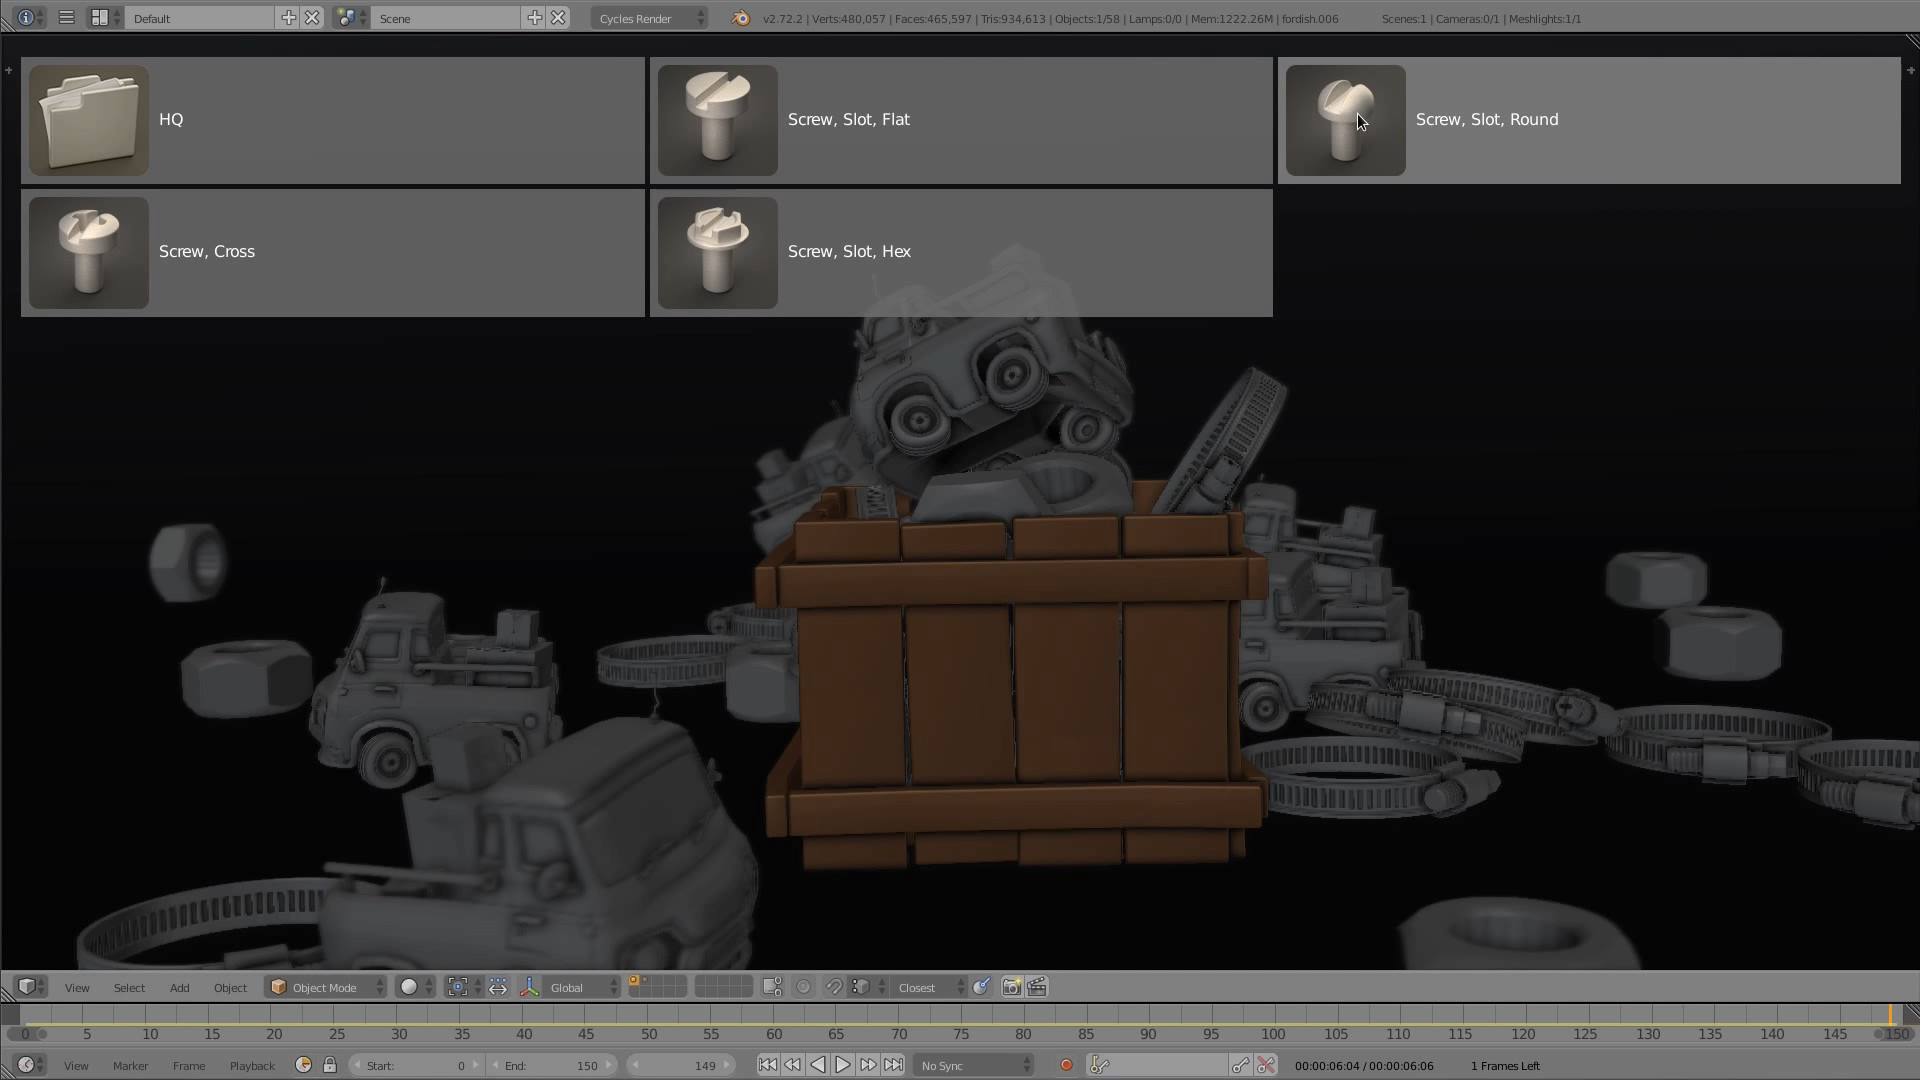Delete keyframes with crossed key icon
1920x1080 pixels.
point(1266,1065)
